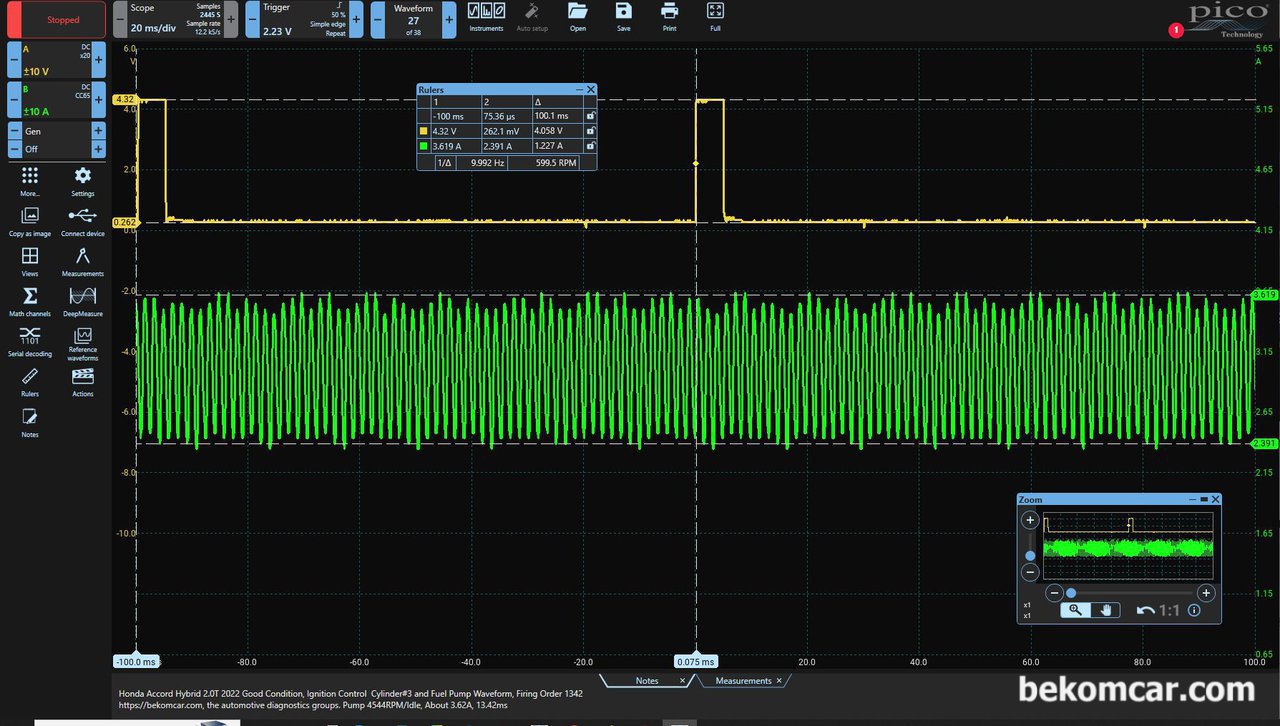Increase the Scope timebase with plus
The width and height of the screenshot is (1280, 726).
(x=231, y=20)
